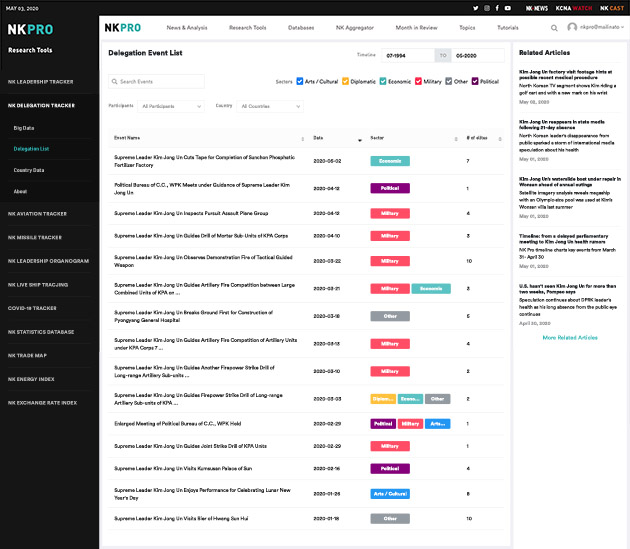Open the All Participants dropdown
The width and height of the screenshot is (630, 549).
point(171,106)
